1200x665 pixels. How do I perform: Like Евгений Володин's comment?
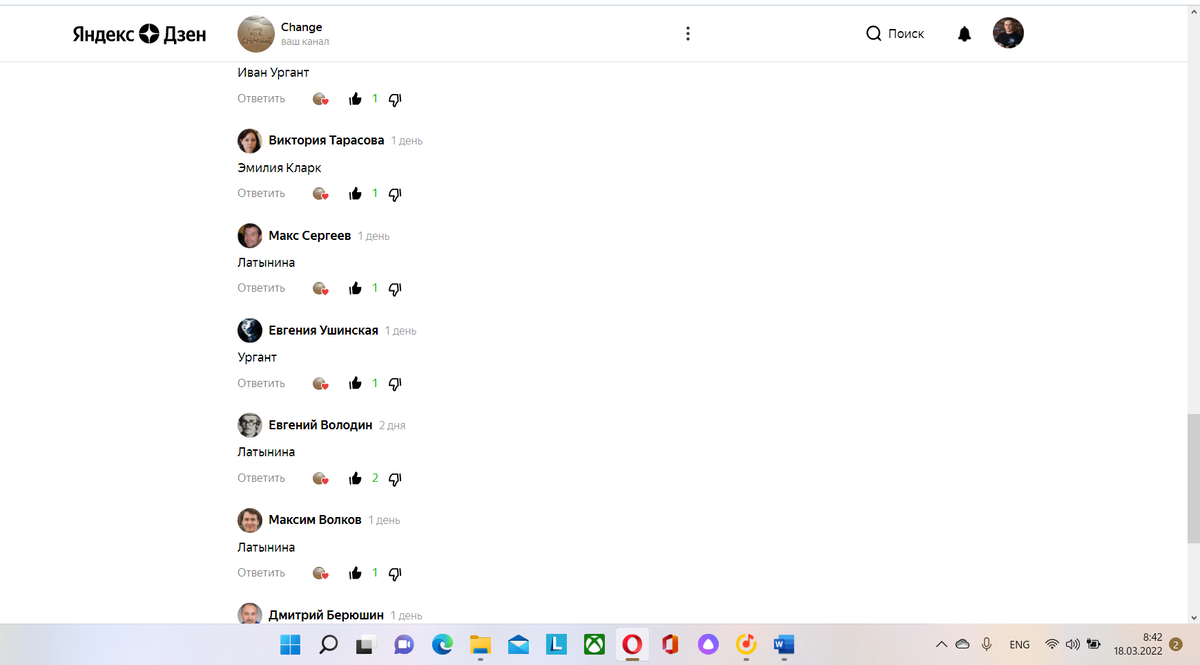(x=355, y=478)
